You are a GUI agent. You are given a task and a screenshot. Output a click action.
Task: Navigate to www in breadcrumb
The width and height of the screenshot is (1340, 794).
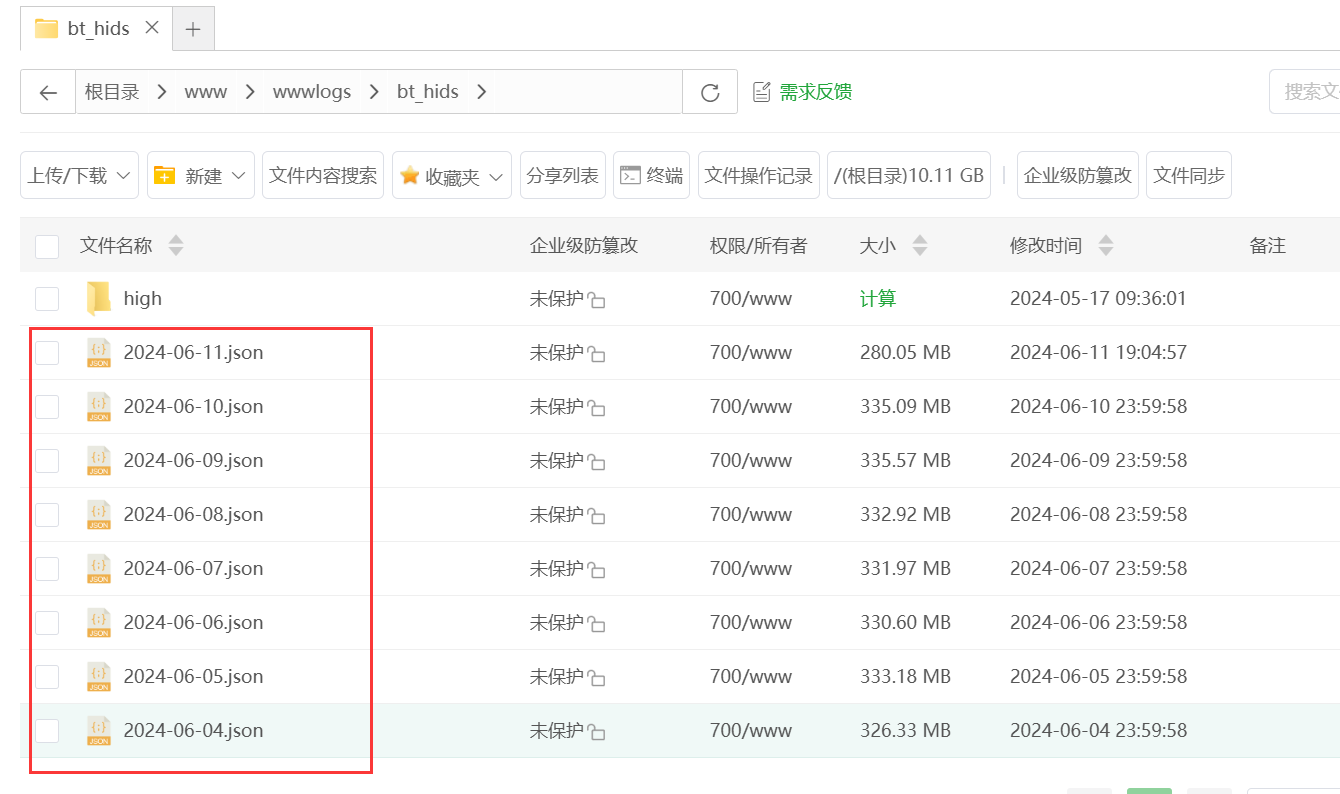tap(206, 92)
